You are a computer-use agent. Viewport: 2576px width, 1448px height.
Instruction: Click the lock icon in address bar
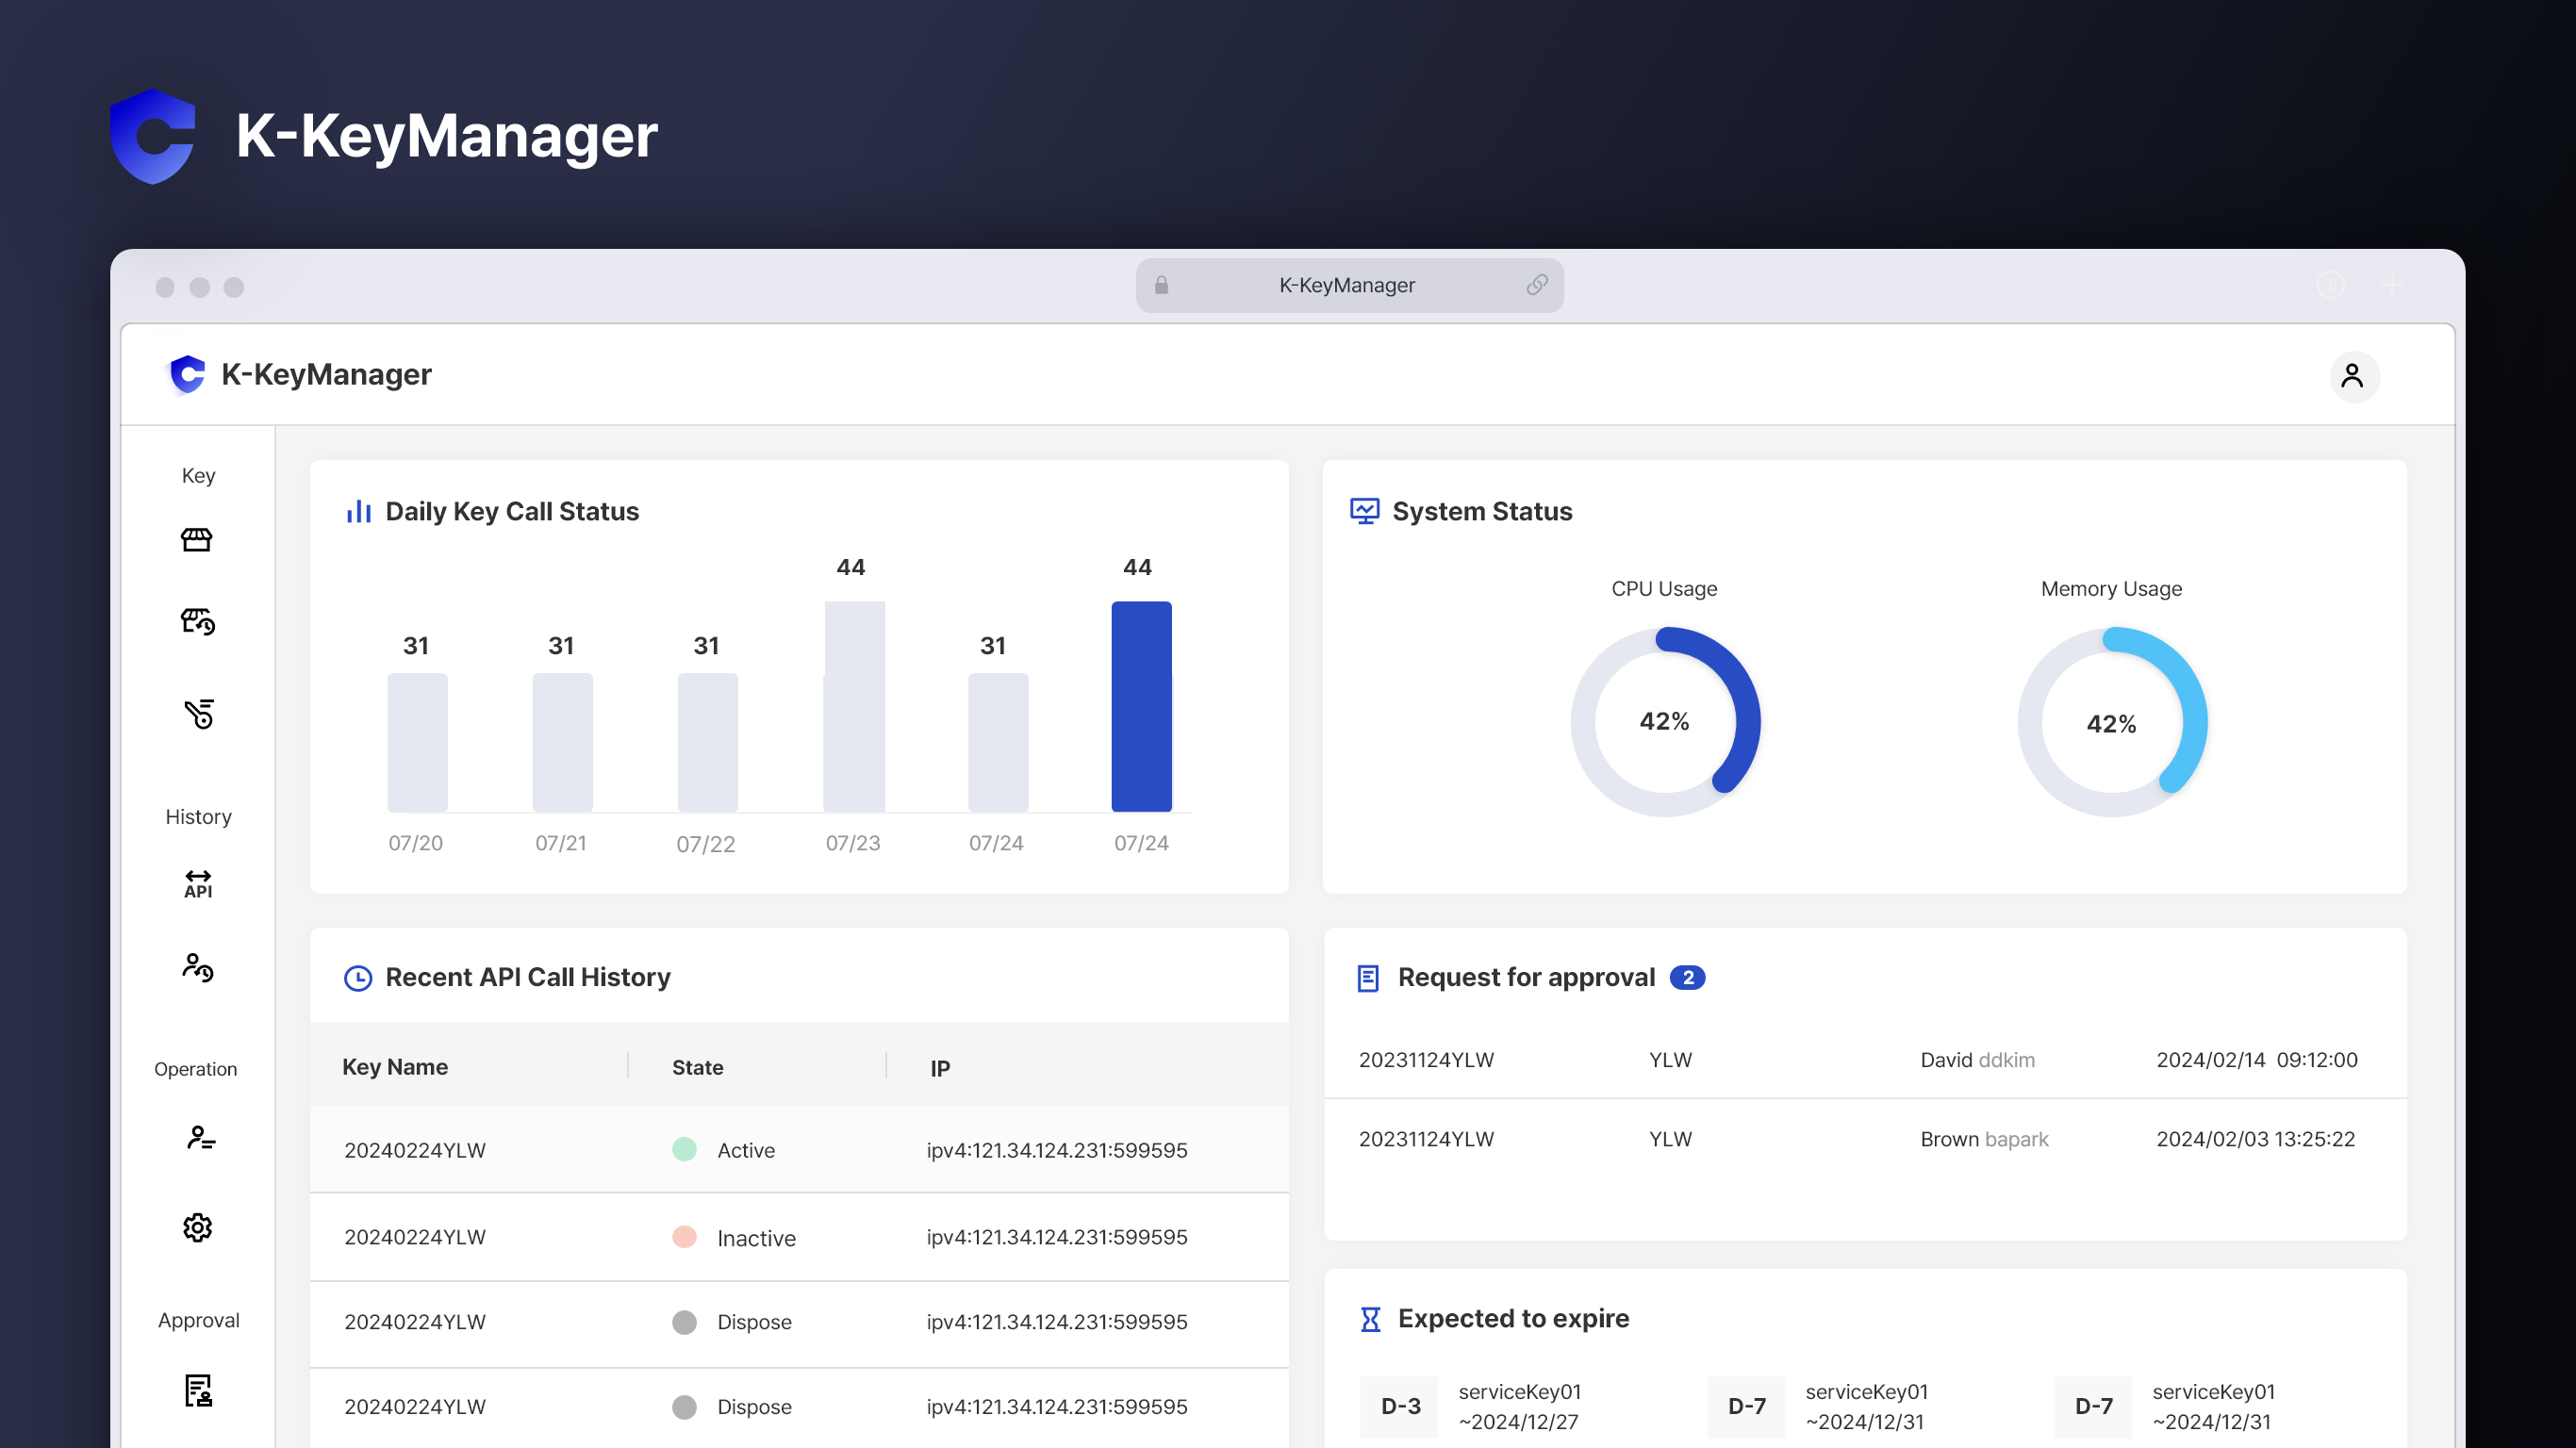click(x=1161, y=285)
